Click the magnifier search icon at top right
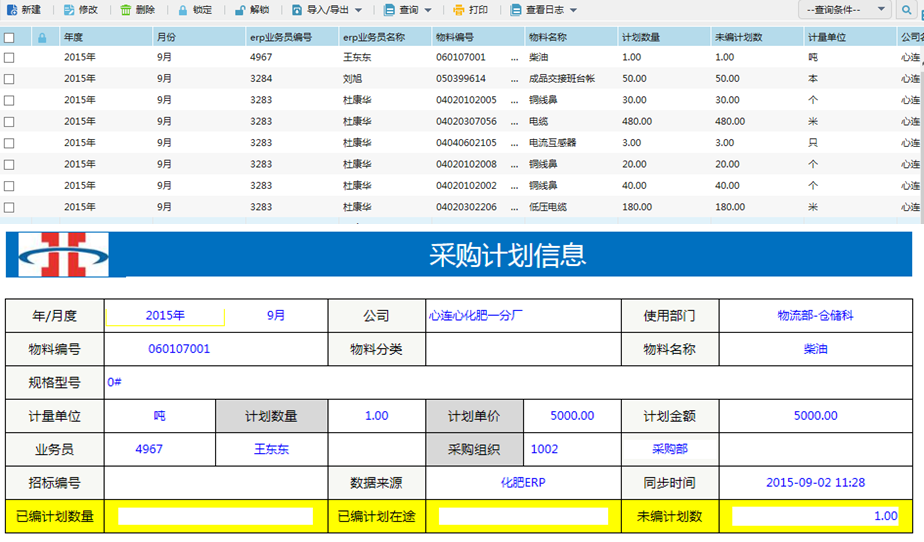 [906, 10]
